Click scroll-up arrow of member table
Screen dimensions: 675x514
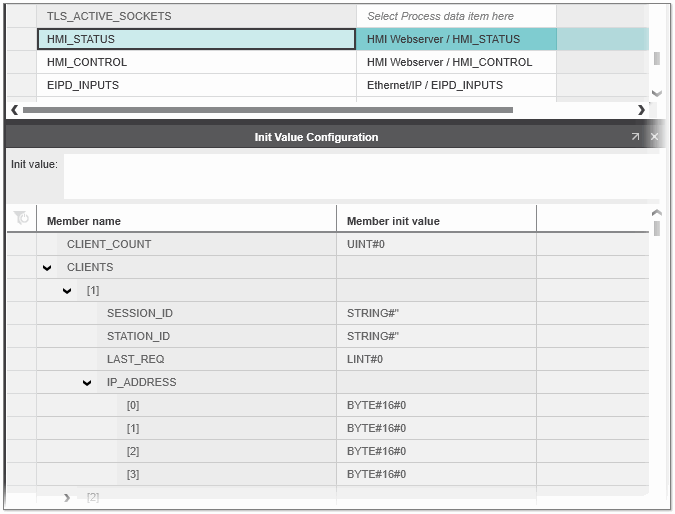pyautogui.click(x=657, y=213)
